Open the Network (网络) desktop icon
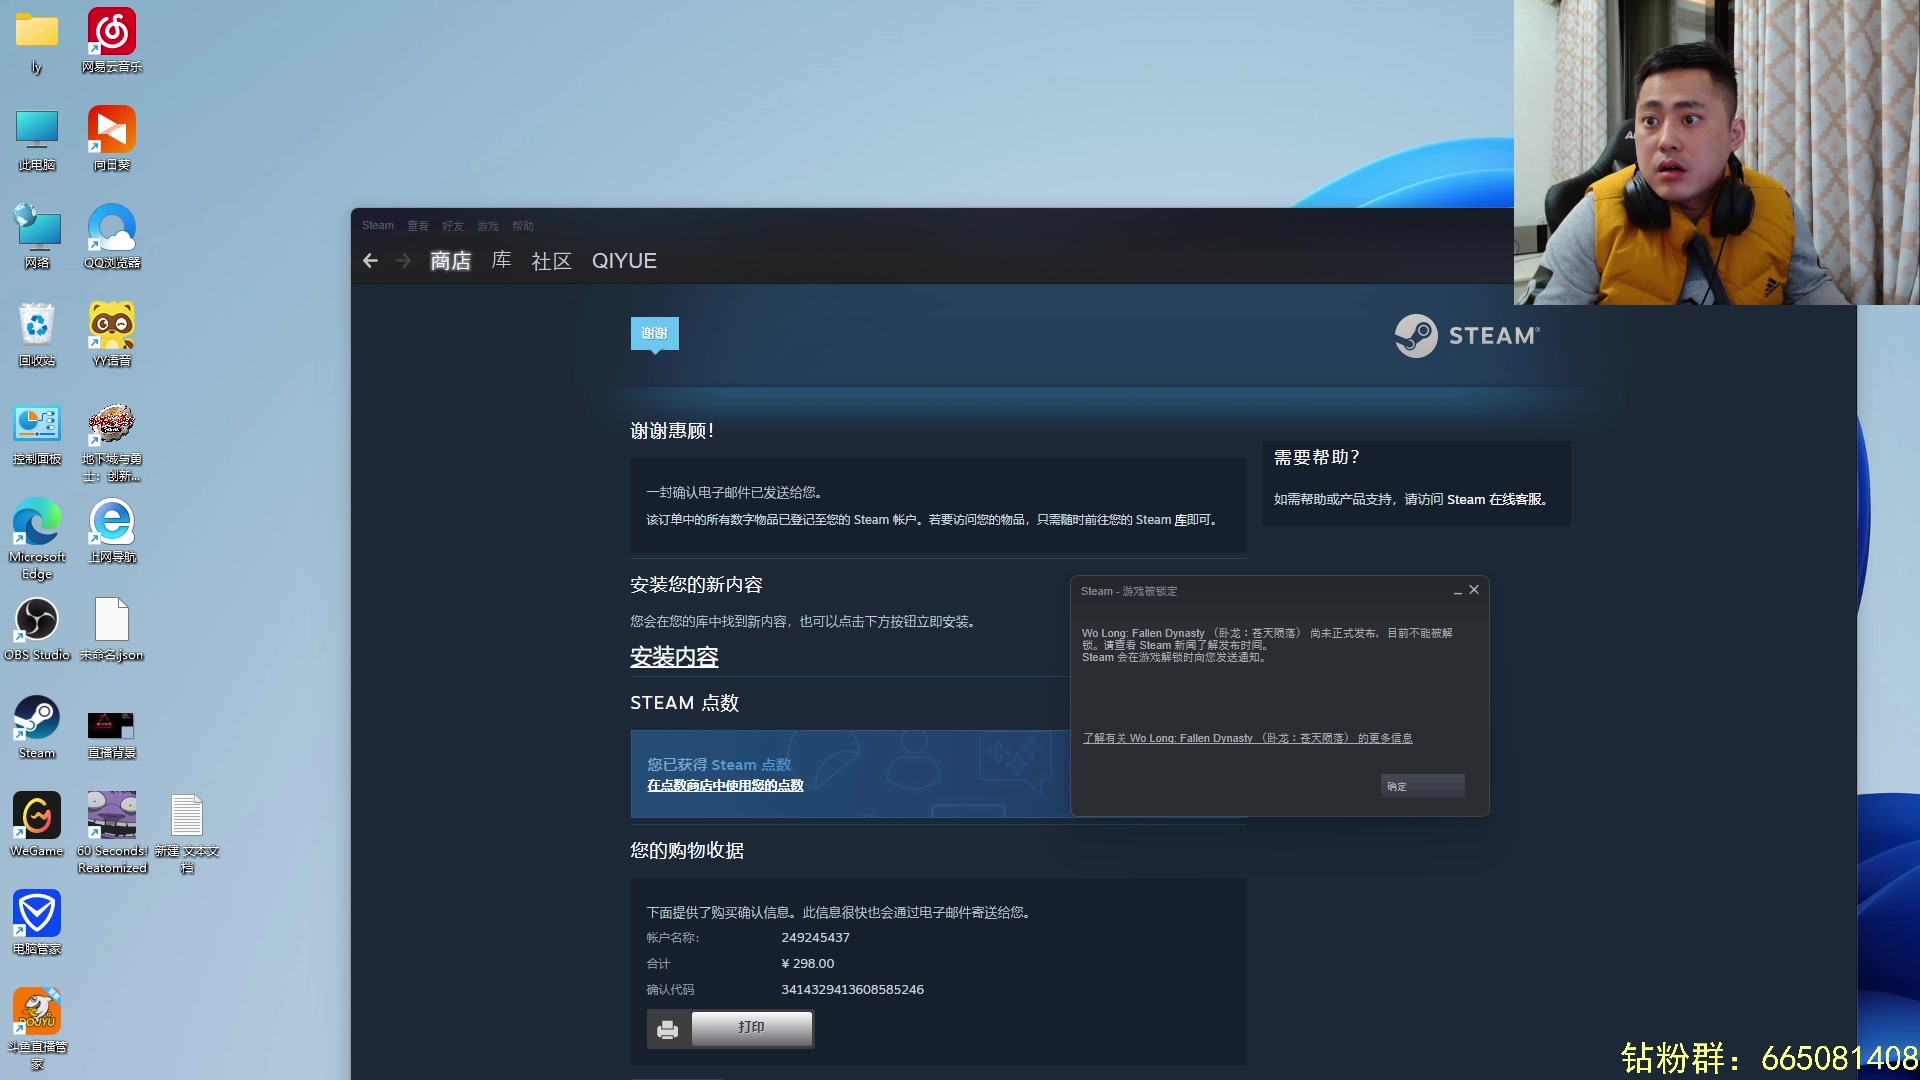 (37, 237)
